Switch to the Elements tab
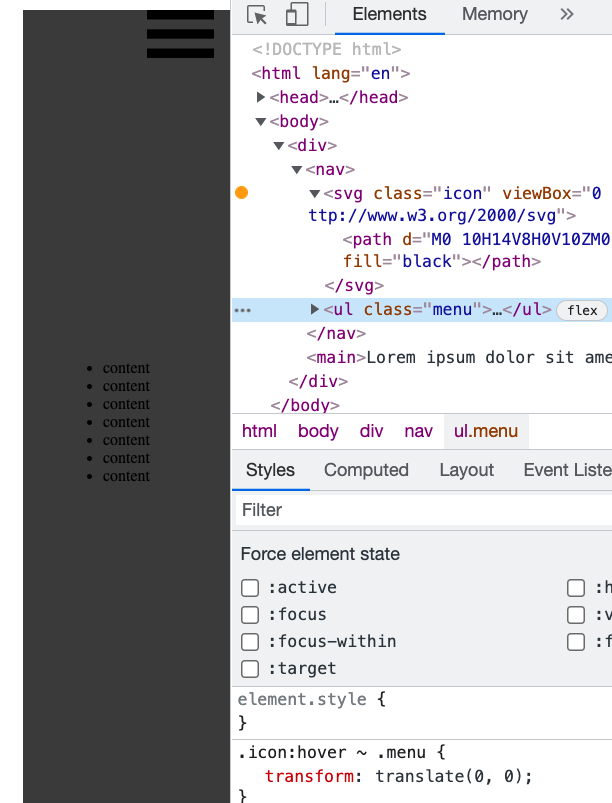Screen dimensions: 612x803 tap(389, 14)
